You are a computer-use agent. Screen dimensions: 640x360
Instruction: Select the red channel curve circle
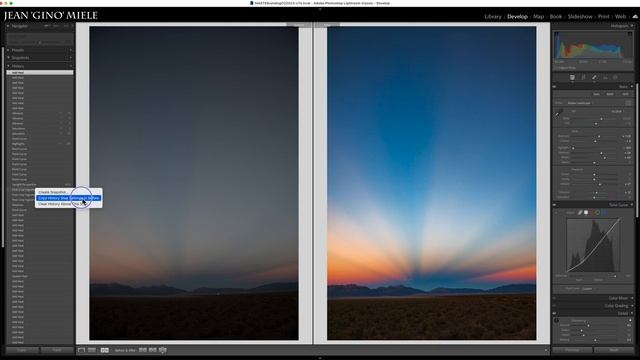coord(592,213)
